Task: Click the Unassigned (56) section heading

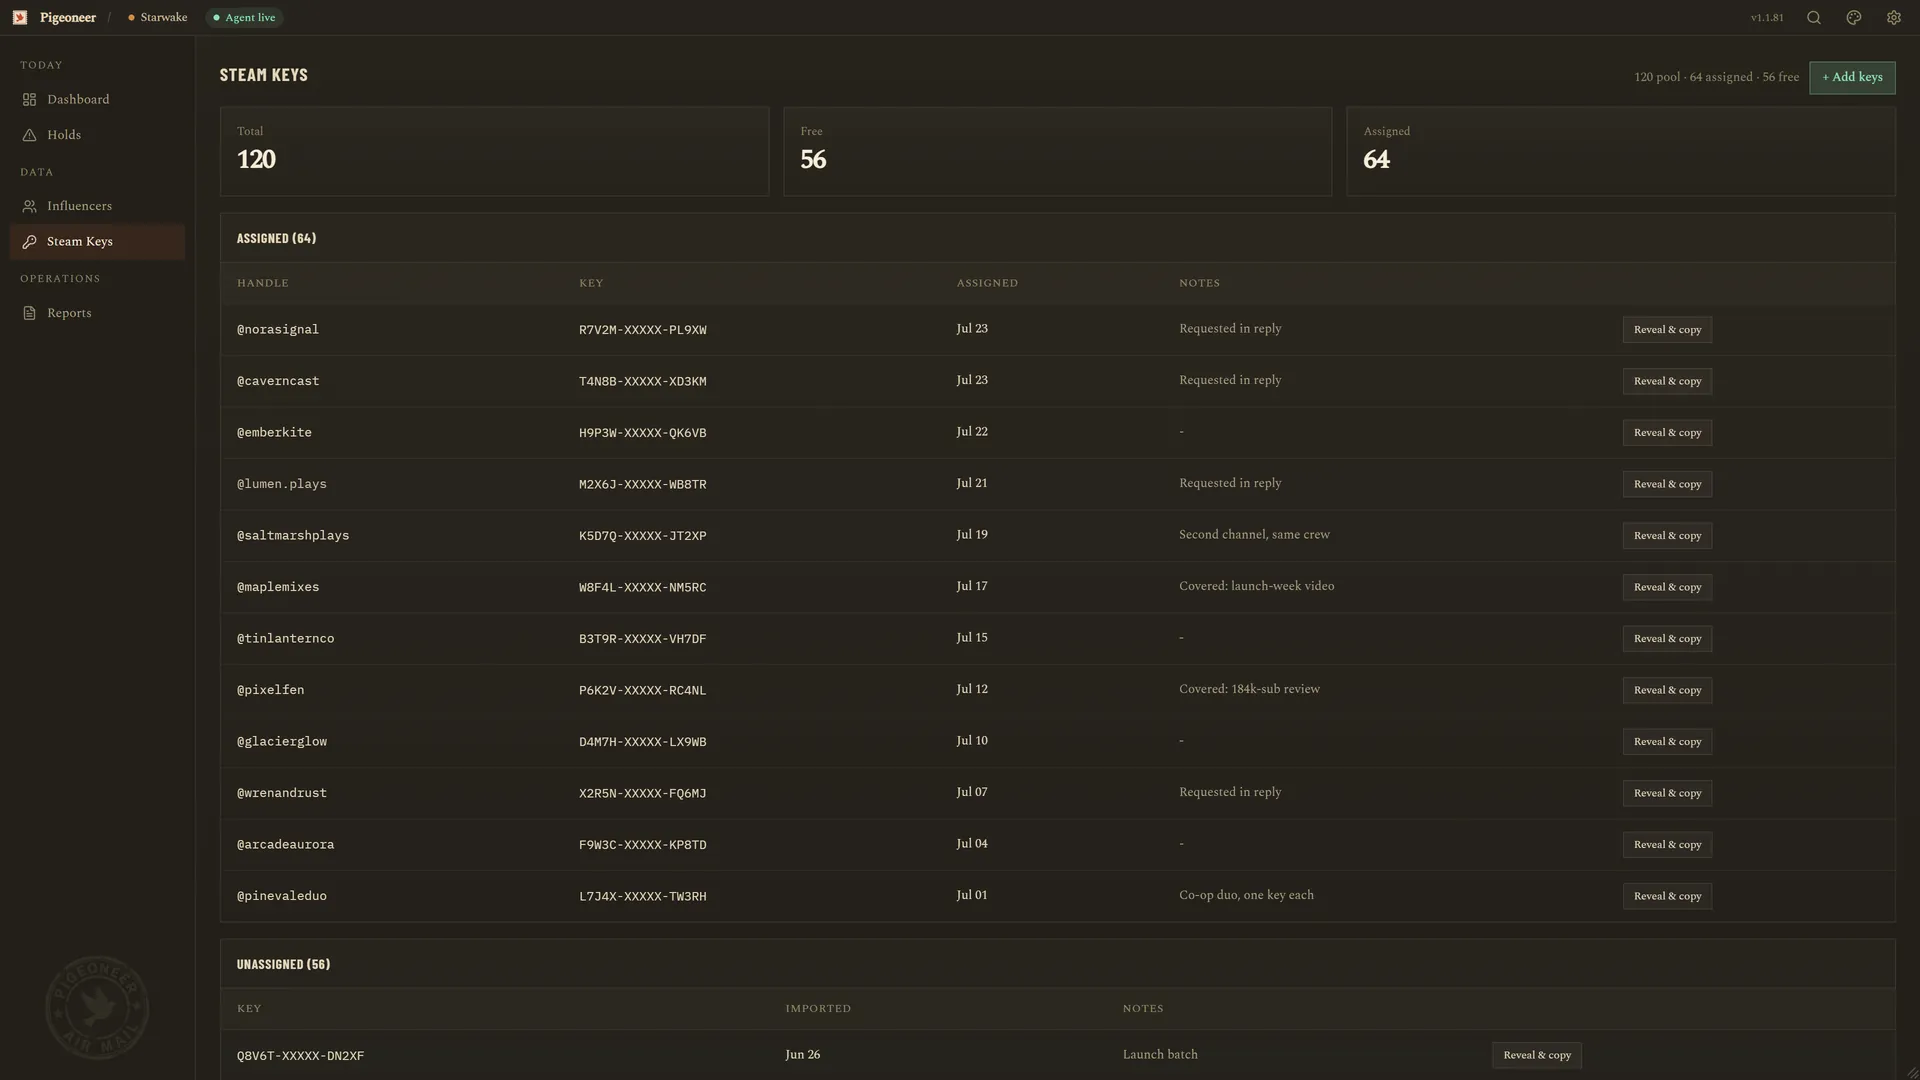Action: click(x=283, y=965)
